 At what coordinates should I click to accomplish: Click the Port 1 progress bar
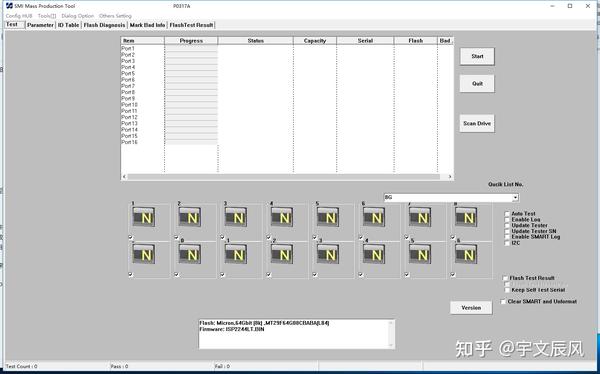(x=191, y=49)
